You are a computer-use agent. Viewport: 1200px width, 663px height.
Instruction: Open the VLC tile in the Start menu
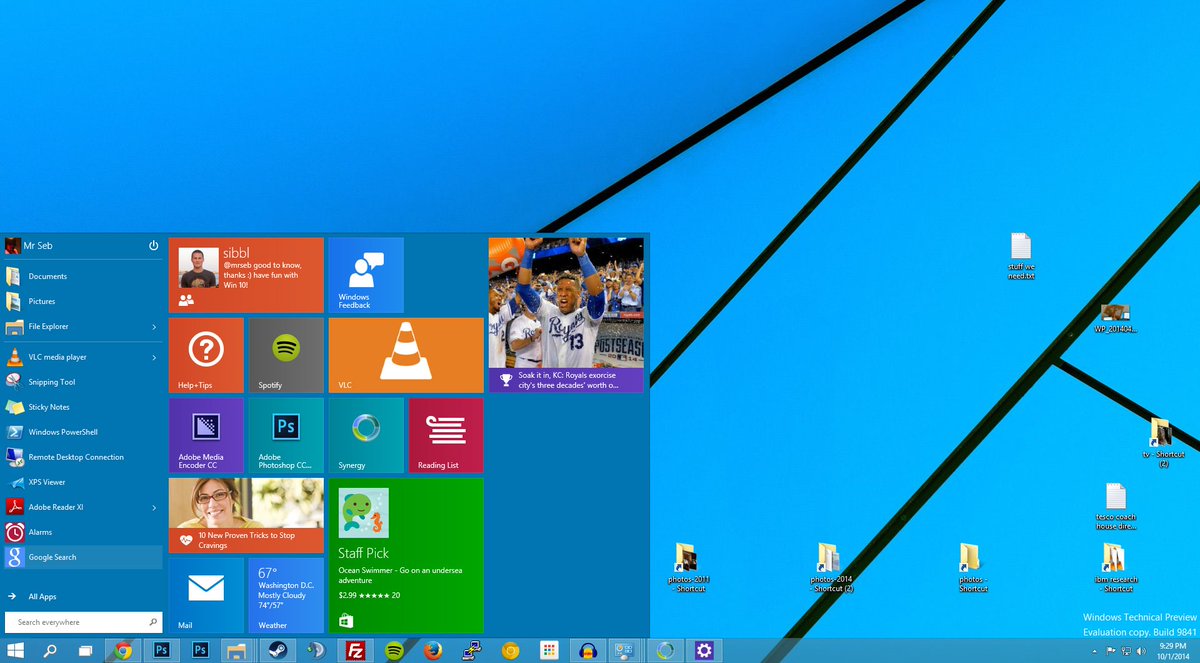point(405,355)
